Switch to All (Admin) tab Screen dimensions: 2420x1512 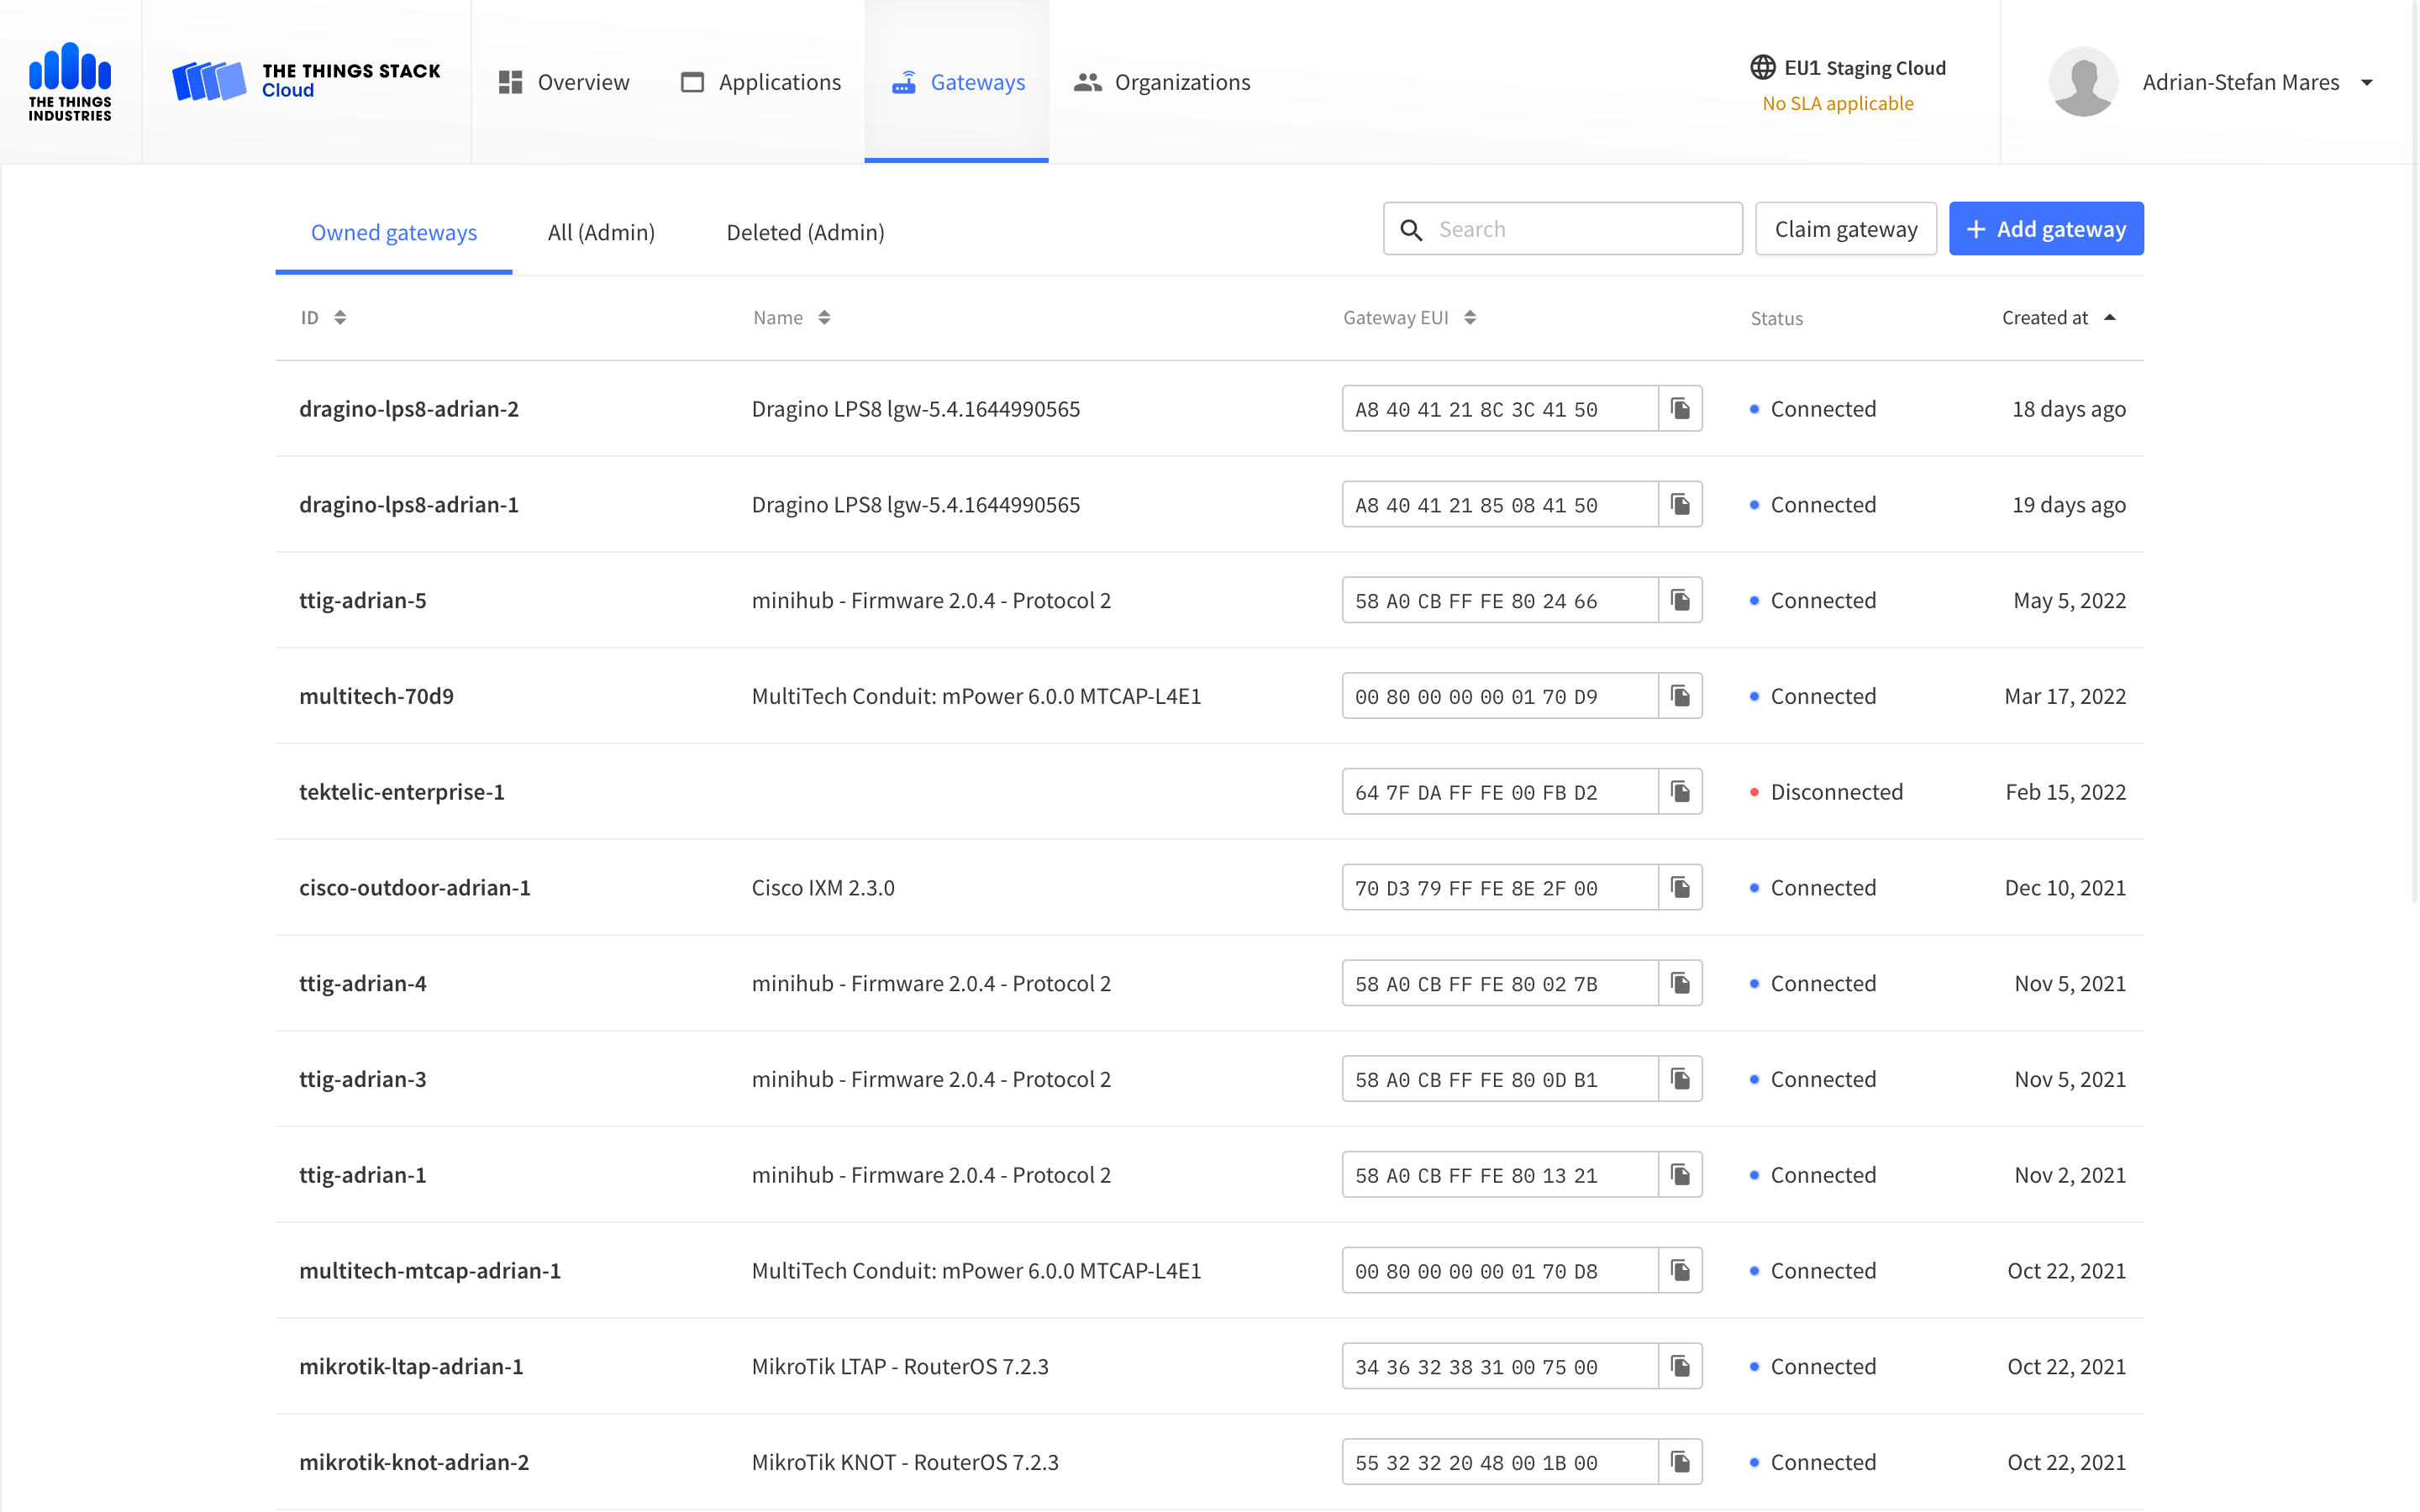pyautogui.click(x=601, y=230)
